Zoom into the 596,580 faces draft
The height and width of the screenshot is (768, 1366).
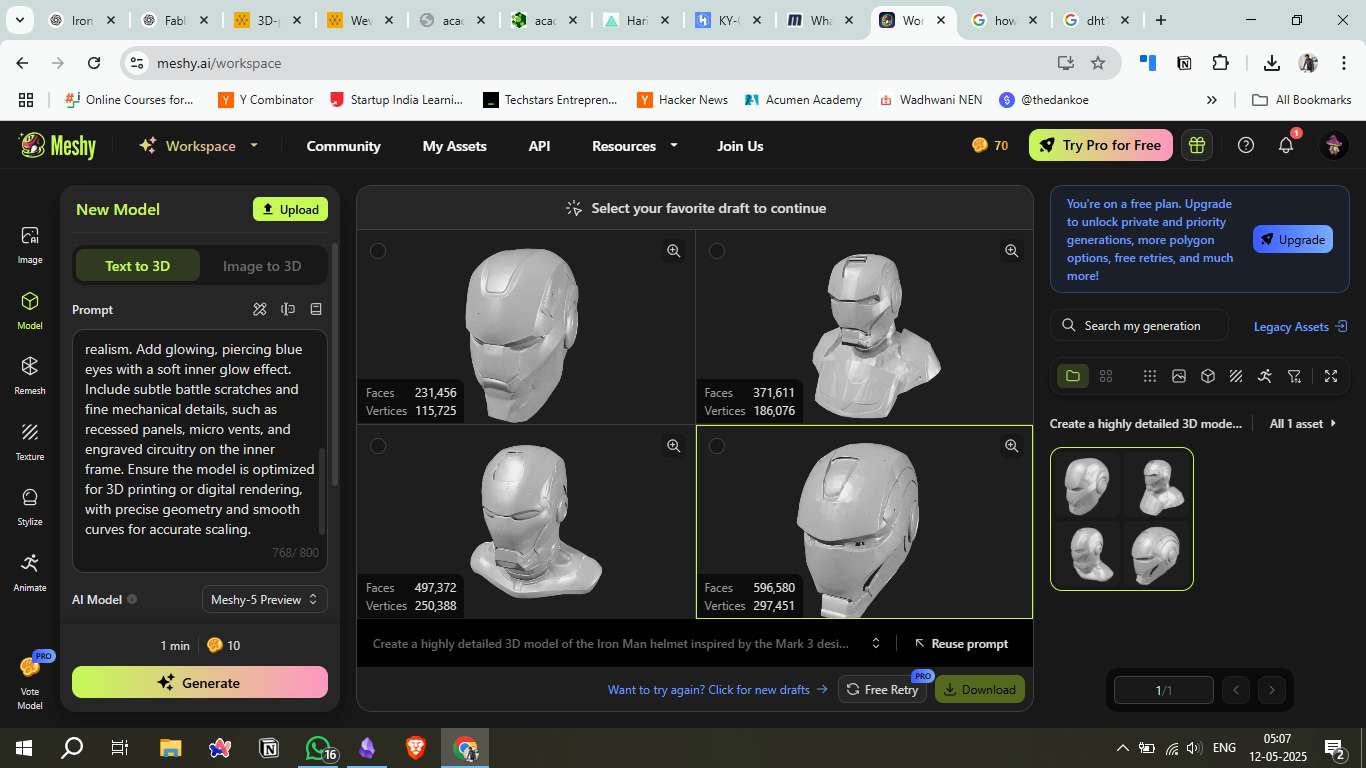pyautogui.click(x=1012, y=446)
